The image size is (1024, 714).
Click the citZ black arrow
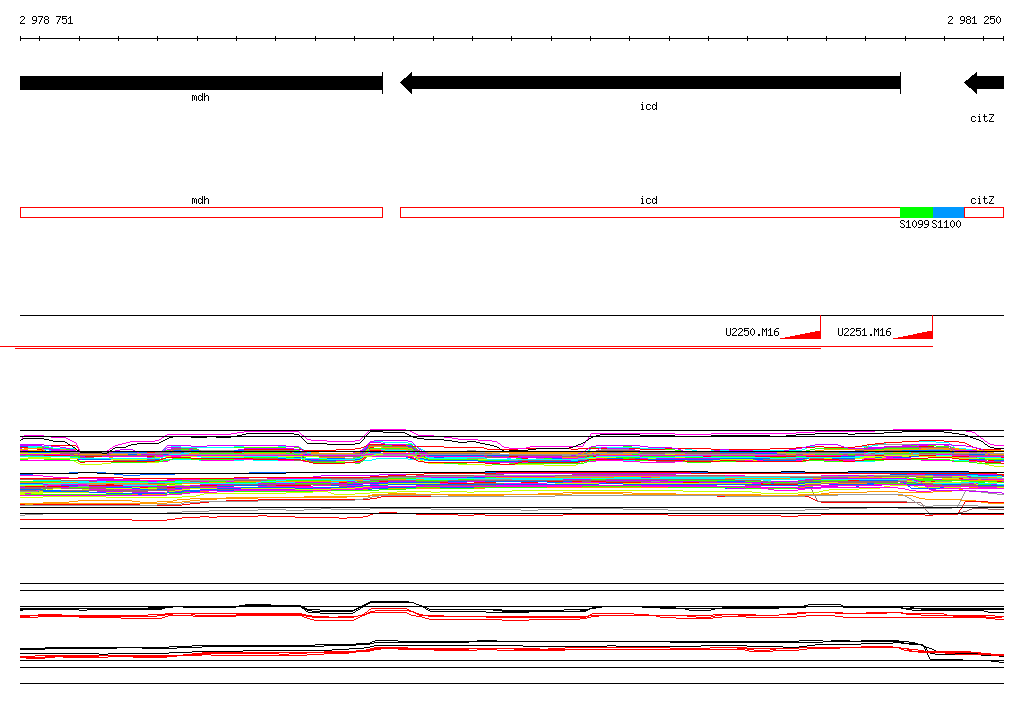984,83
